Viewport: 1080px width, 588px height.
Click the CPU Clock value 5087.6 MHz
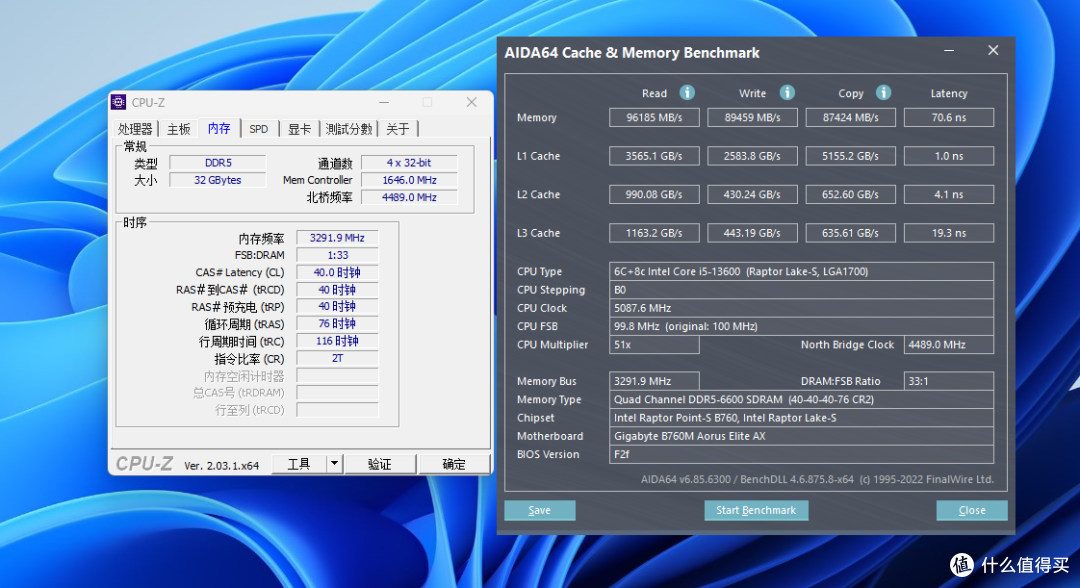pyautogui.click(x=802, y=308)
